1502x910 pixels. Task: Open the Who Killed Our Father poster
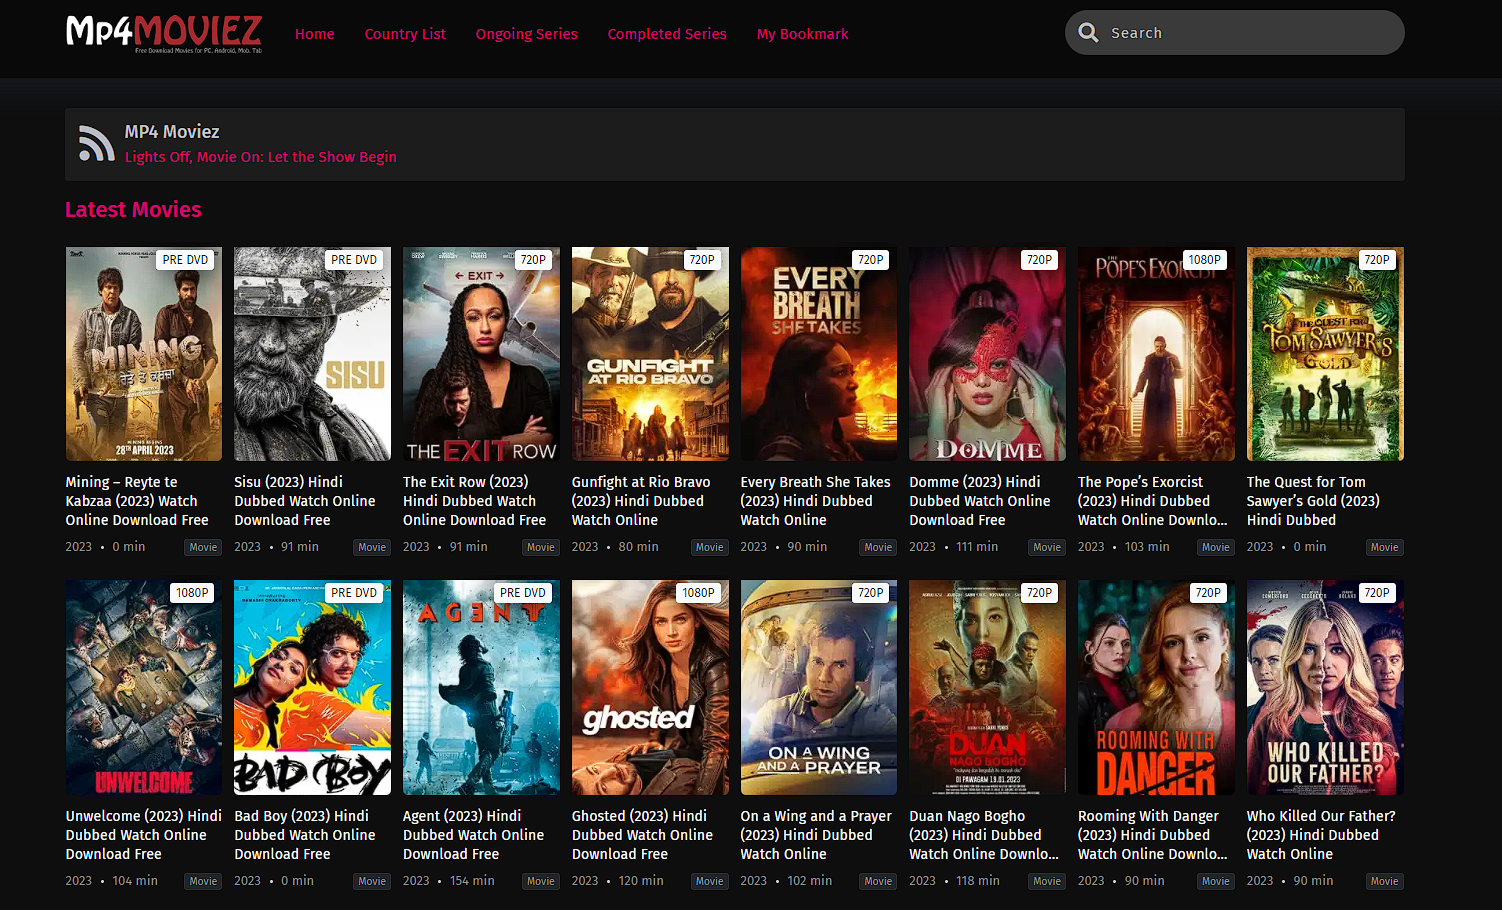click(1325, 688)
